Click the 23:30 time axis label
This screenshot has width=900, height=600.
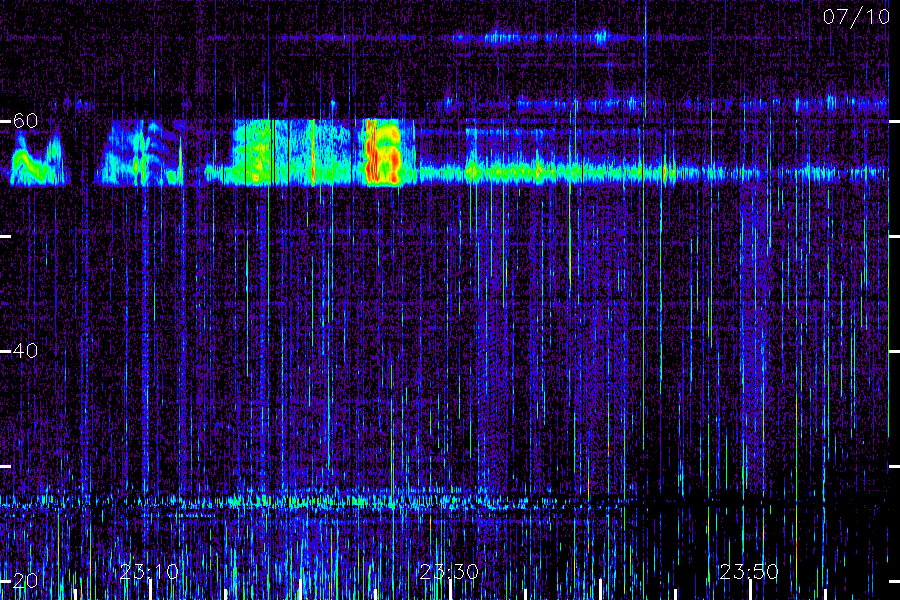[x=449, y=572]
